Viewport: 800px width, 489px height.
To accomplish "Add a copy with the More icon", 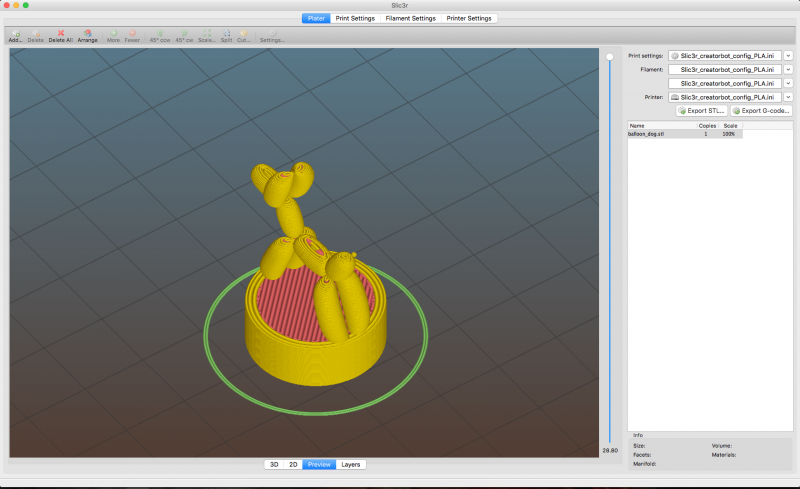I will pyautogui.click(x=114, y=35).
